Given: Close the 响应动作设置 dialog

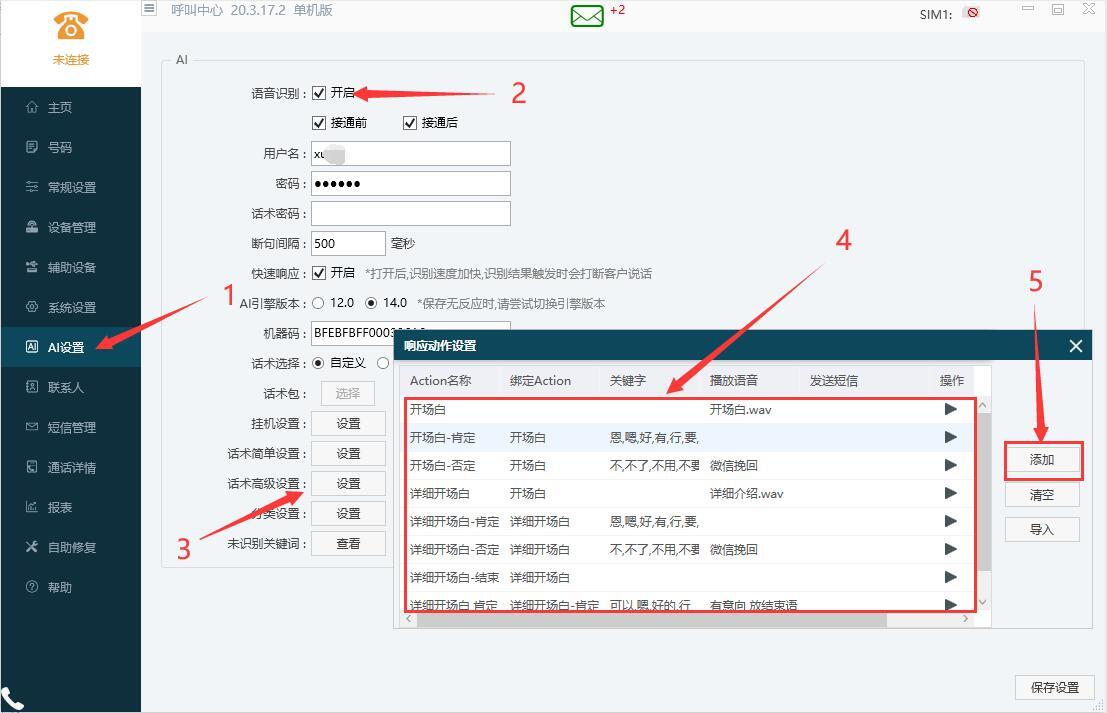Looking at the screenshot, I should pos(1075,346).
